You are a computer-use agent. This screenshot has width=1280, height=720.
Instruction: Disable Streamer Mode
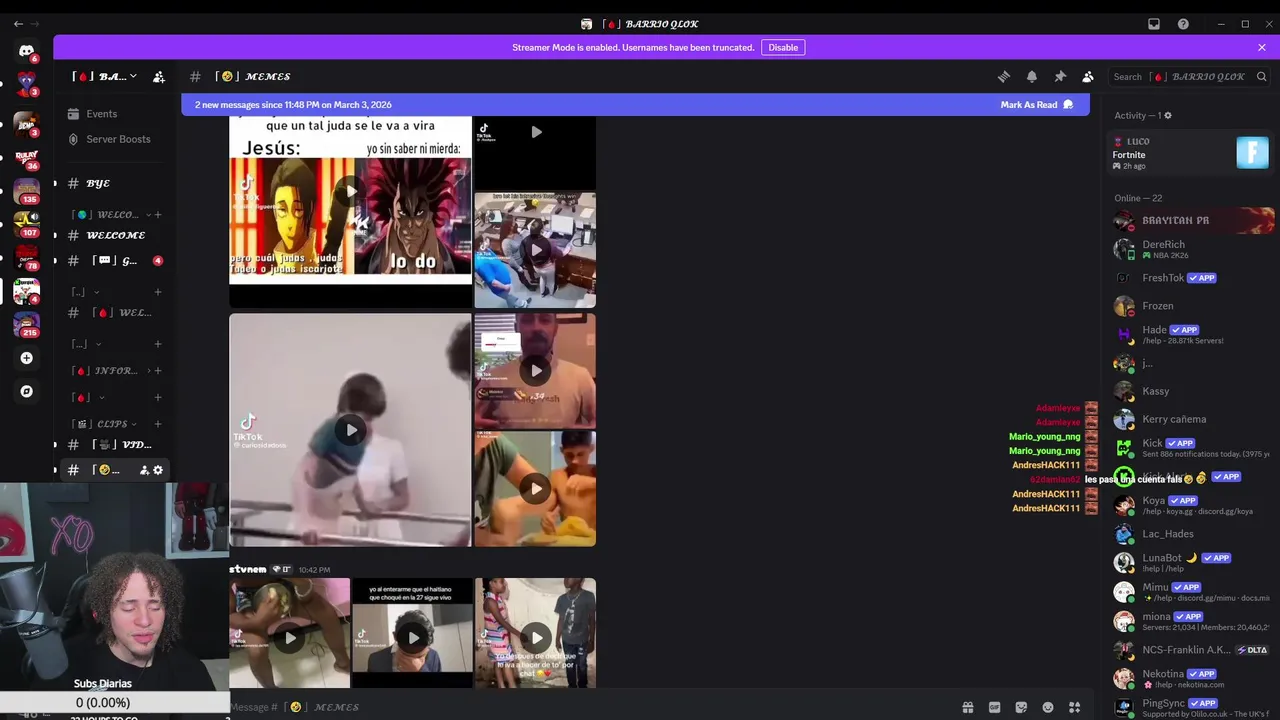(x=783, y=47)
